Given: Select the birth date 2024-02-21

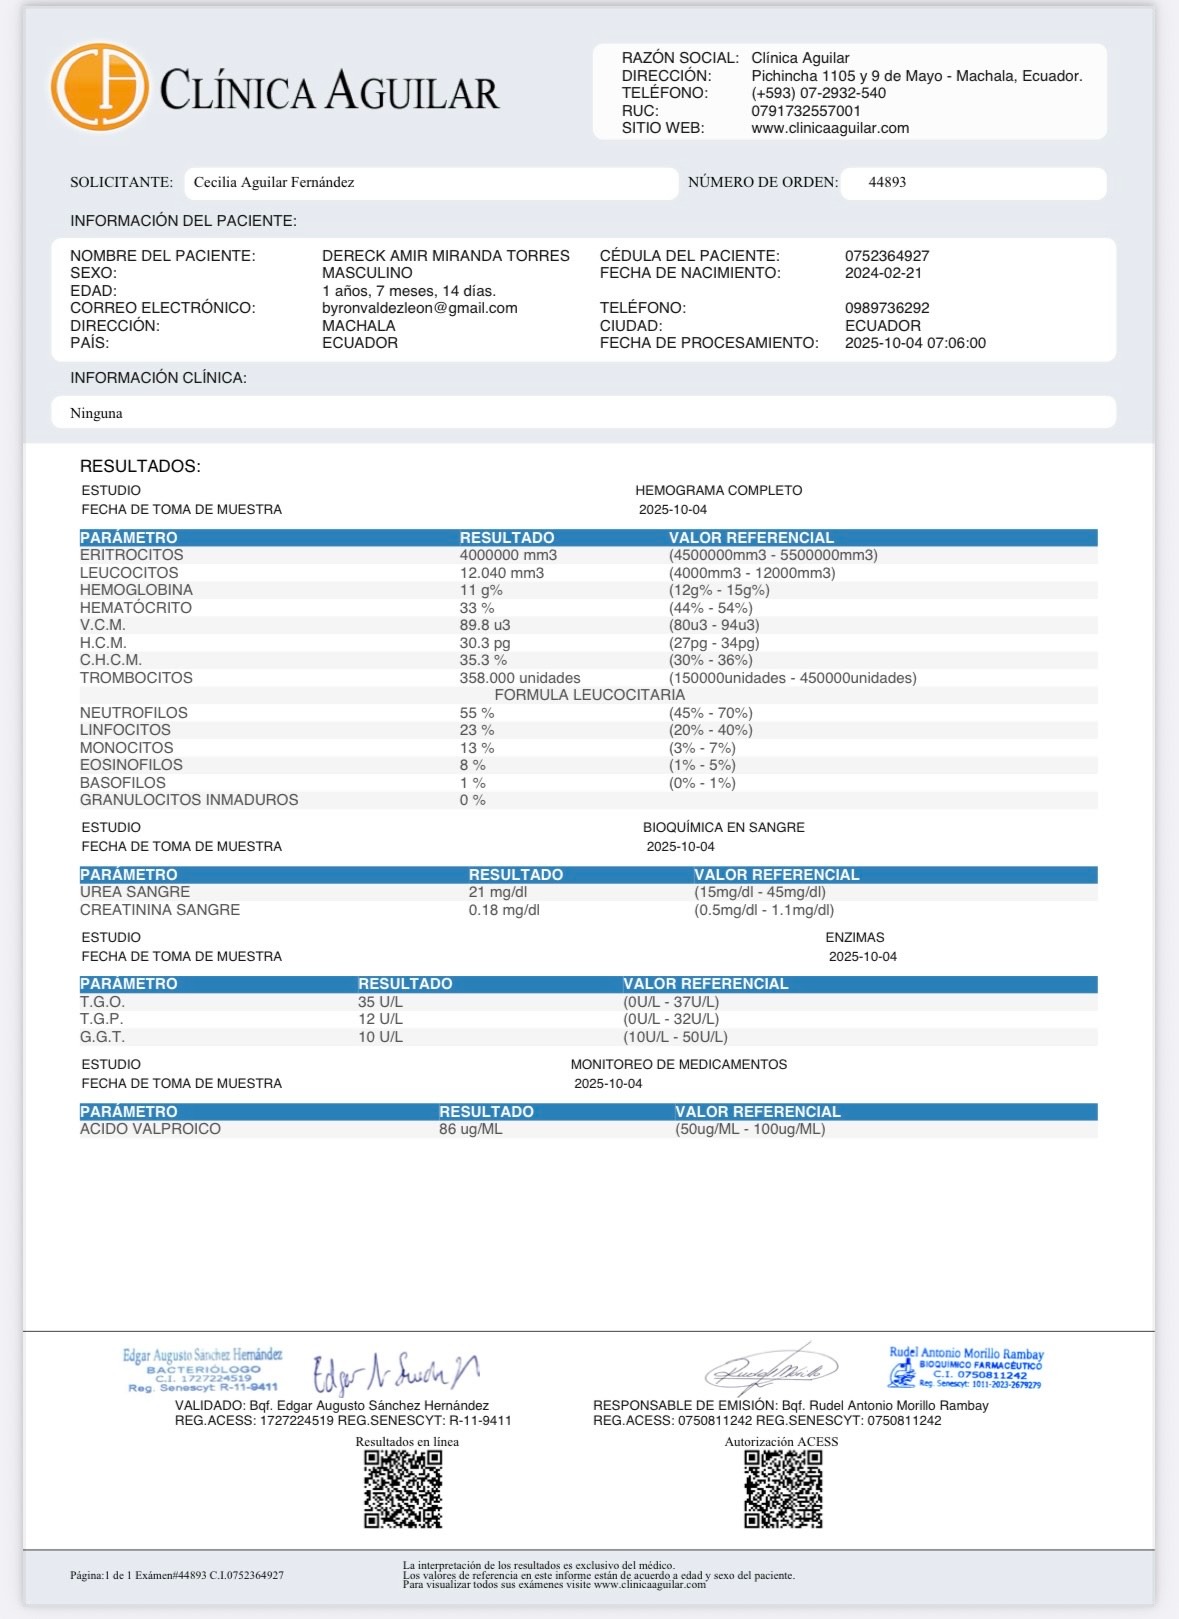Looking at the screenshot, I should coord(883,273).
